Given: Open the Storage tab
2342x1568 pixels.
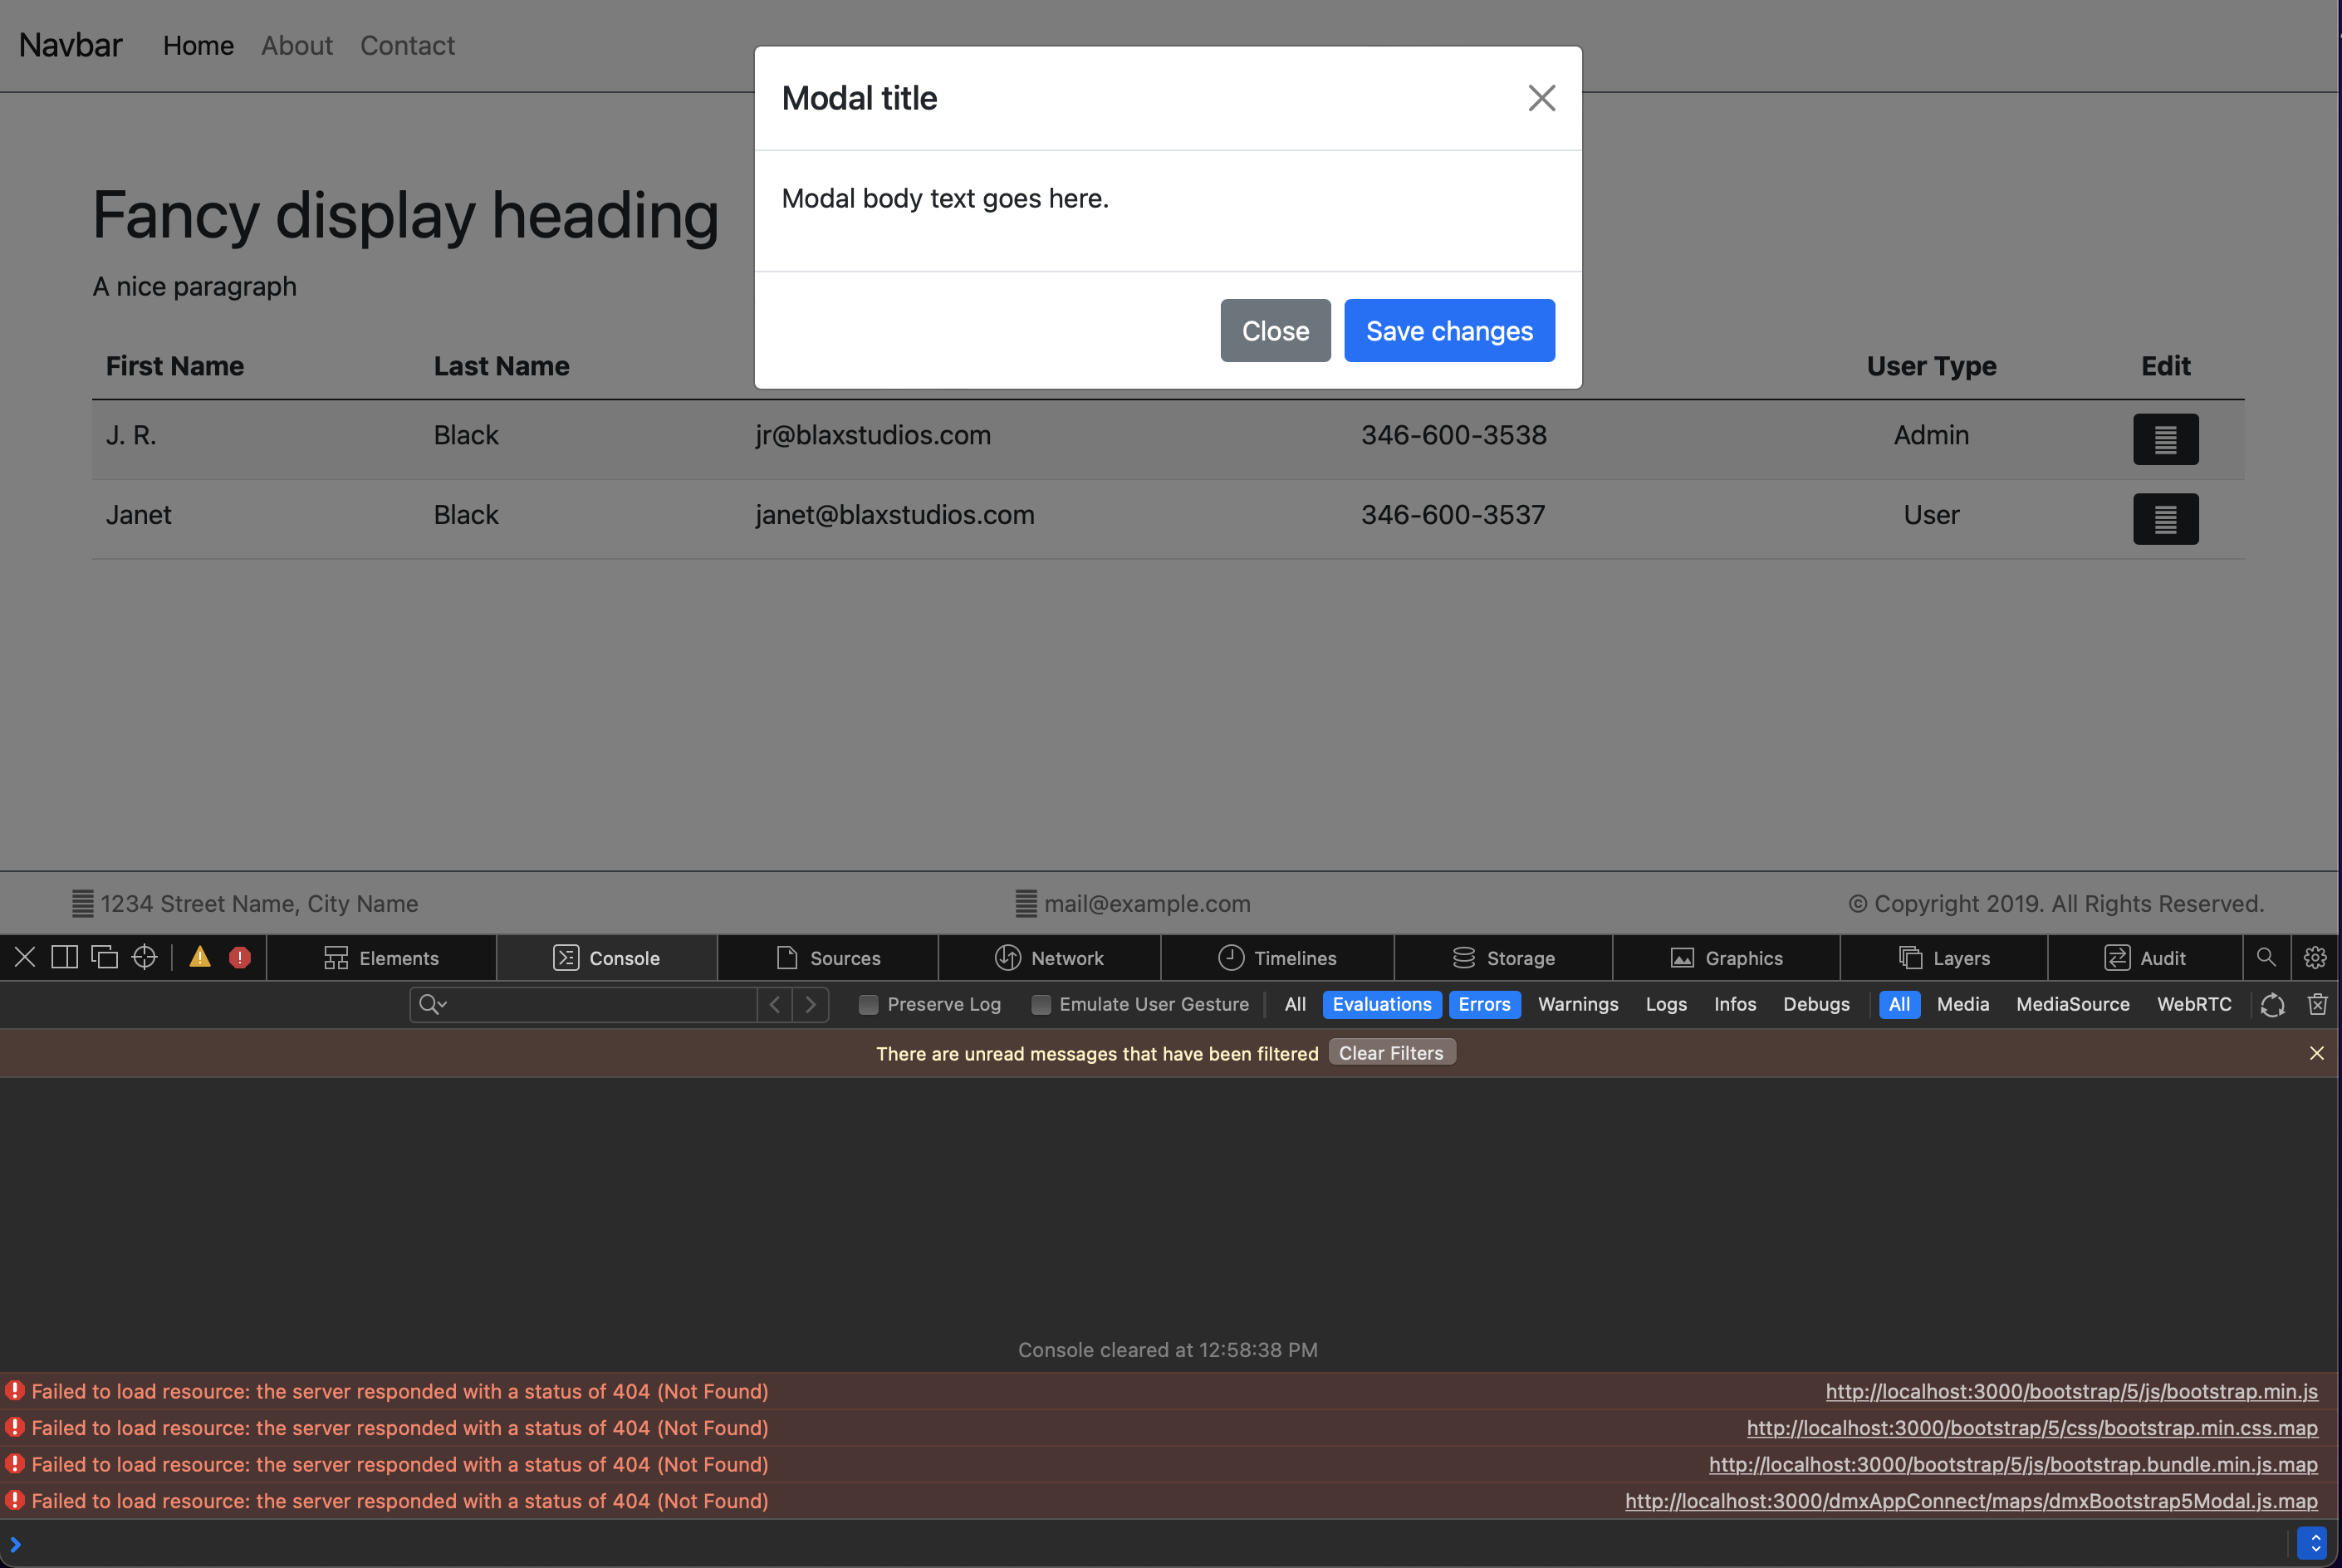Looking at the screenshot, I should point(1503,957).
